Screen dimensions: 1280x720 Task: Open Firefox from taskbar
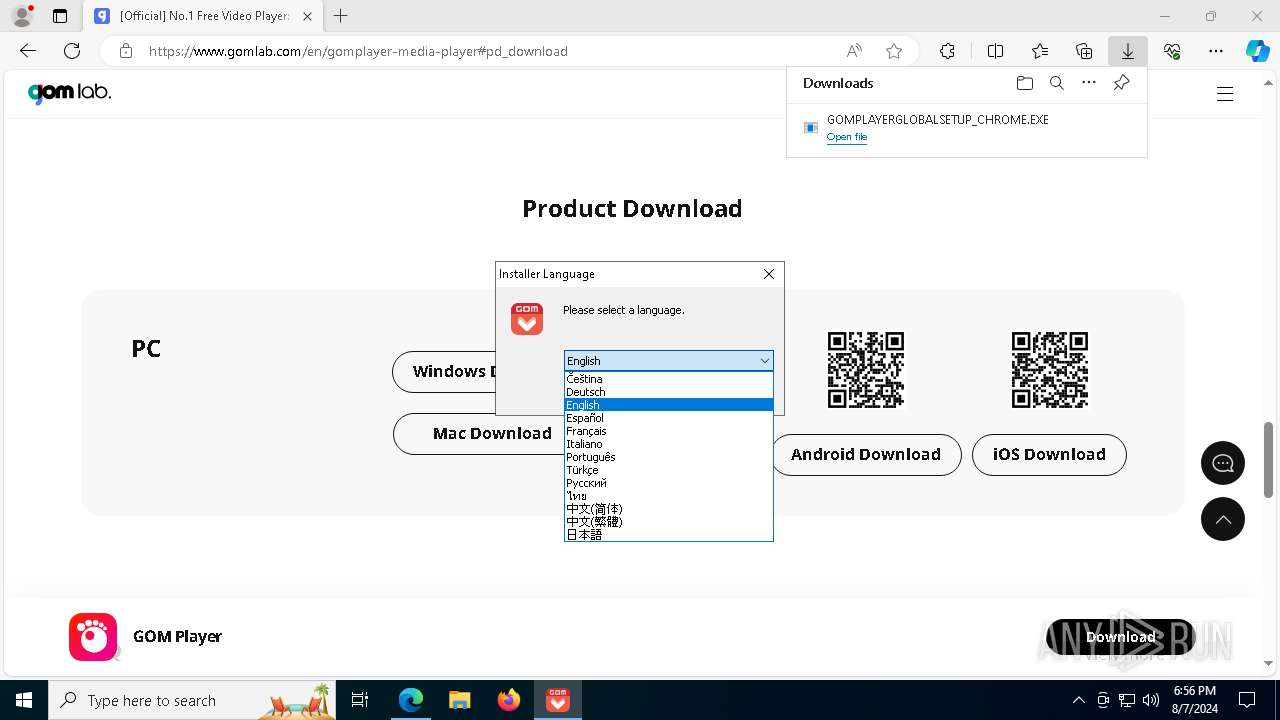[508, 700]
